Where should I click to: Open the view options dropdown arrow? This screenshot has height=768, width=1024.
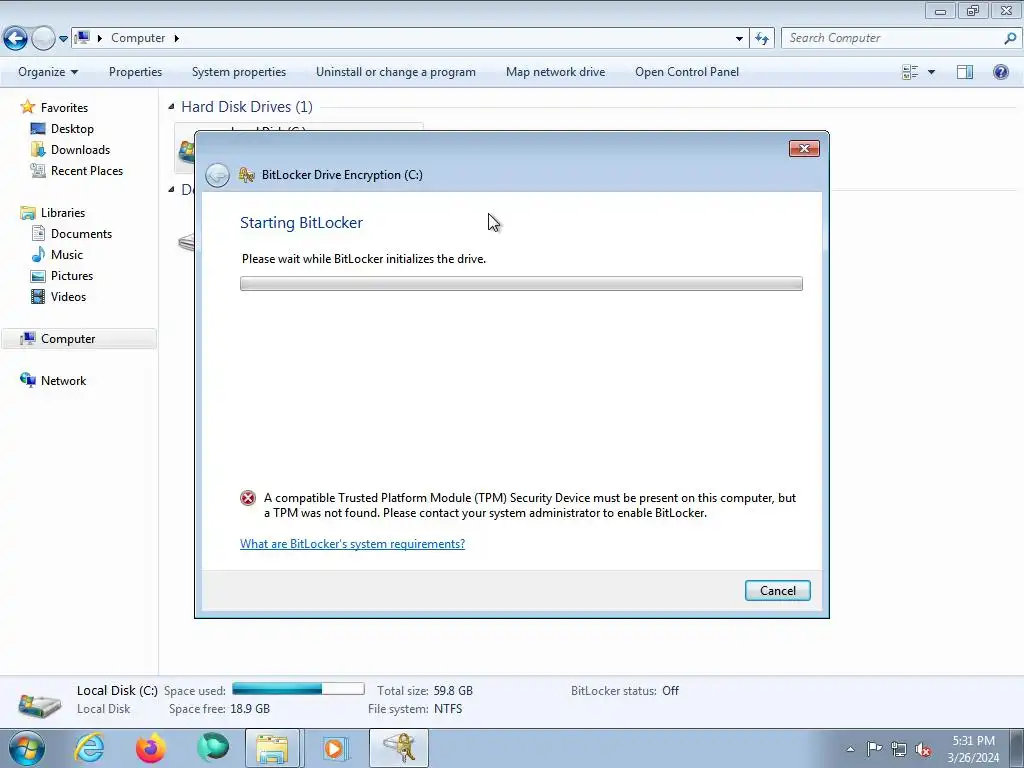pos(931,72)
